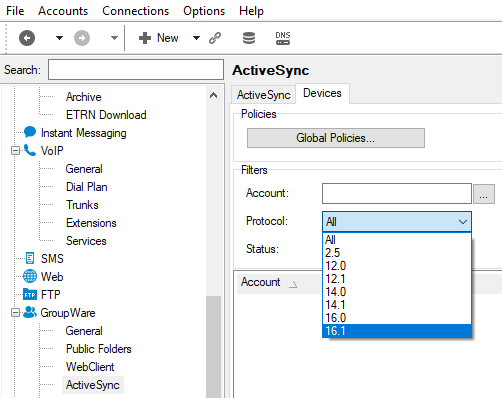Switch to the ActiveSync tab
502x398 pixels.
point(264,95)
